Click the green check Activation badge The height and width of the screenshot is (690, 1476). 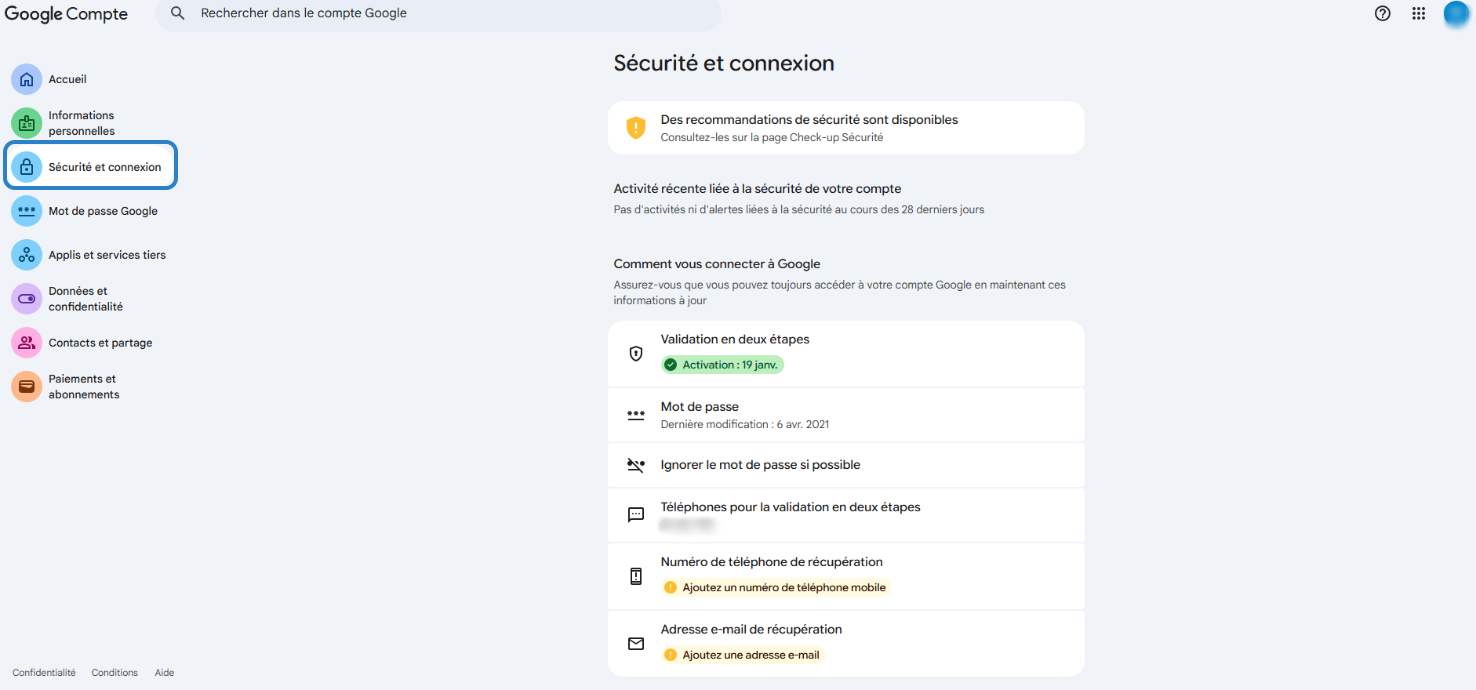coord(722,365)
